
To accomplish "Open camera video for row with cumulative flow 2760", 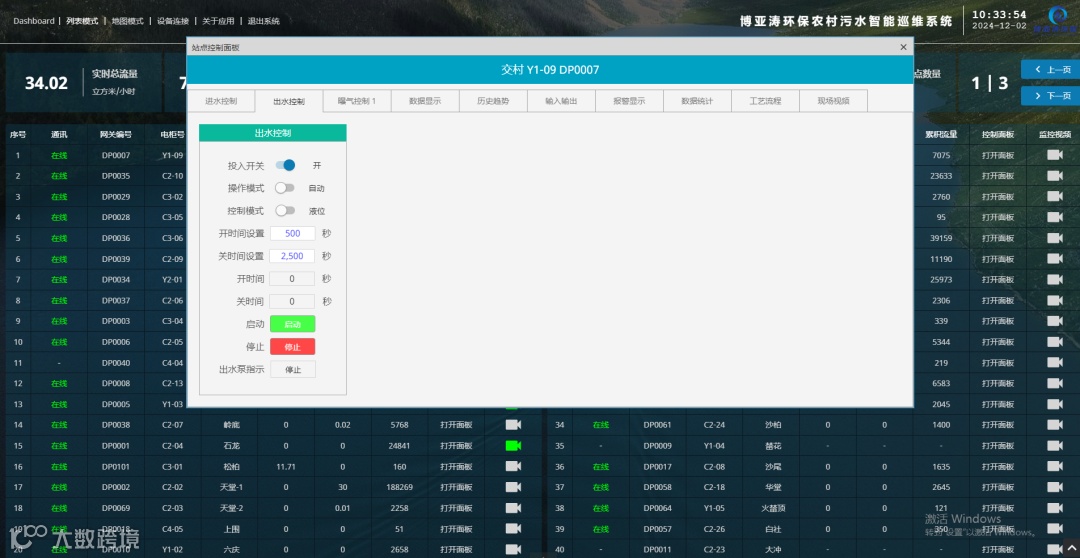I will click(1055, 196).
